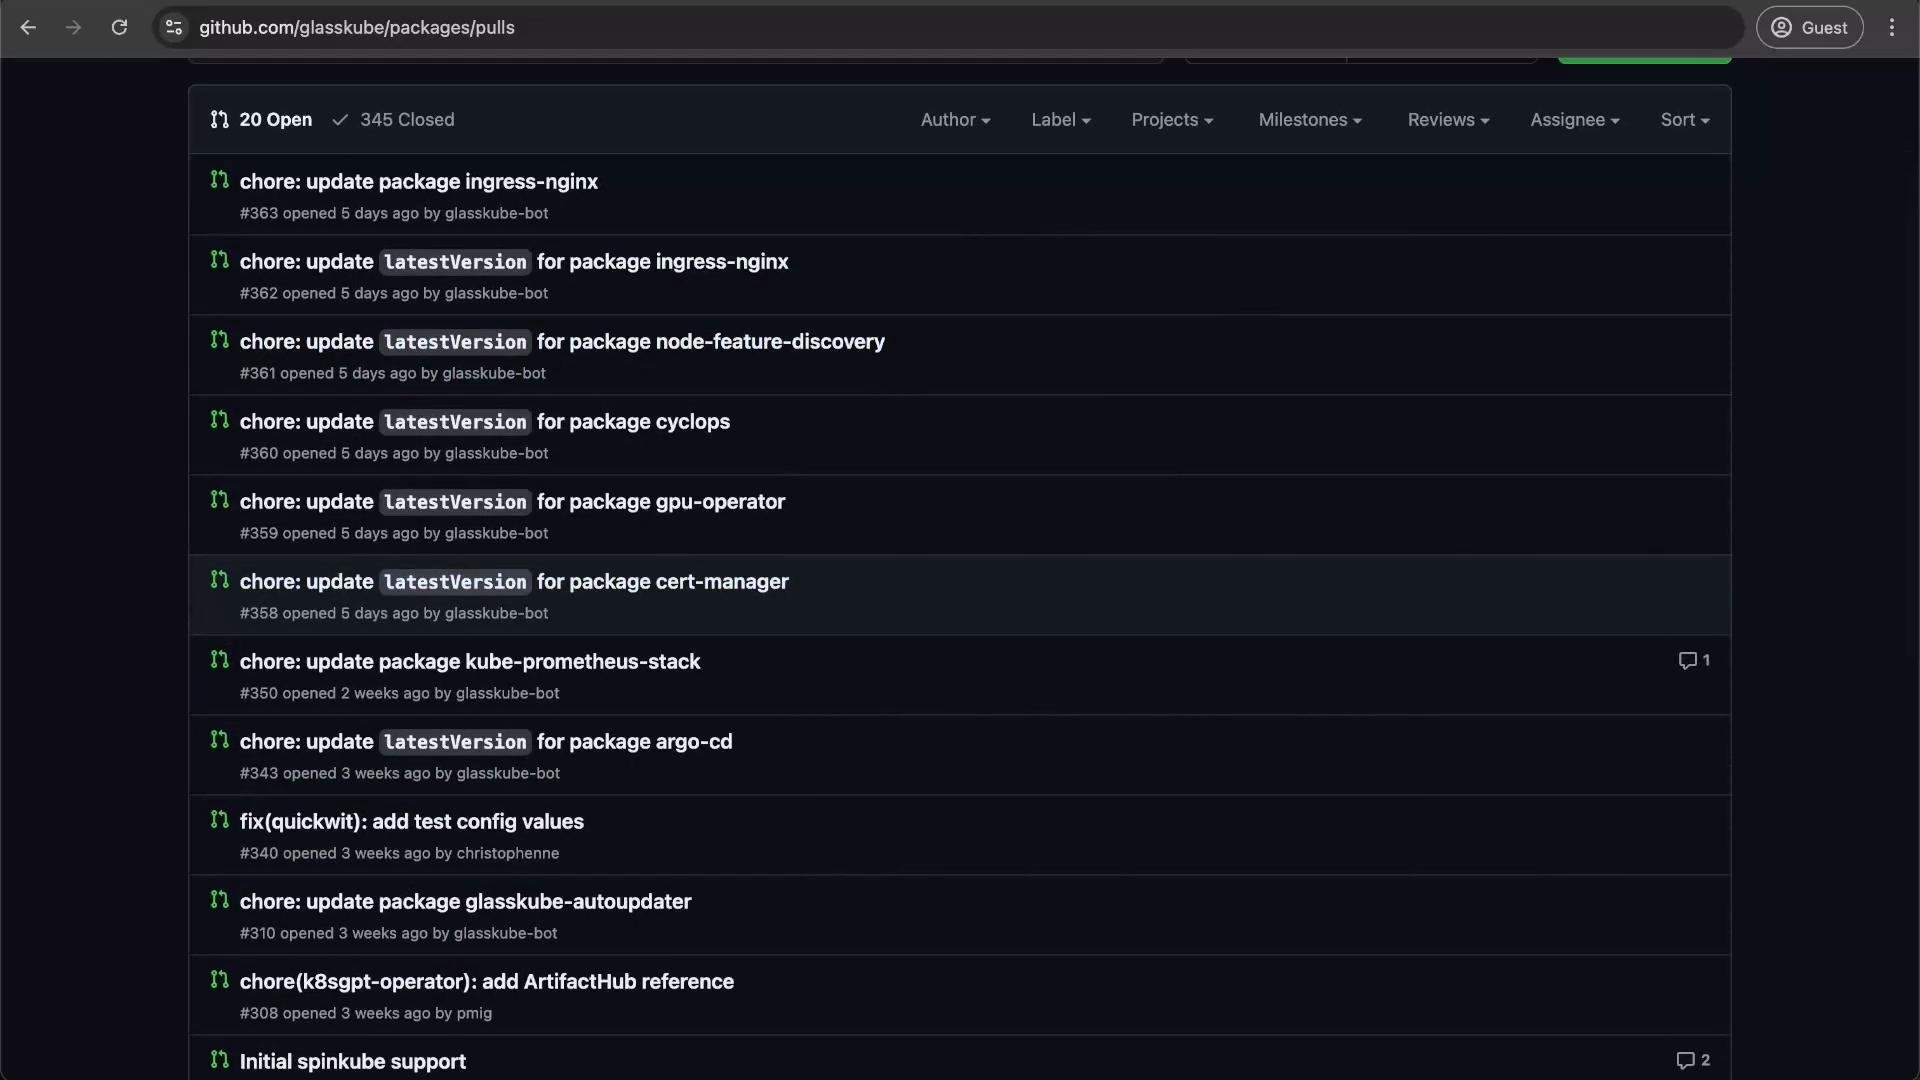Open PR updating latestVersion for cyclops
The width and height of the screenshot is (1920, 1080).
(x=485, y=421)
